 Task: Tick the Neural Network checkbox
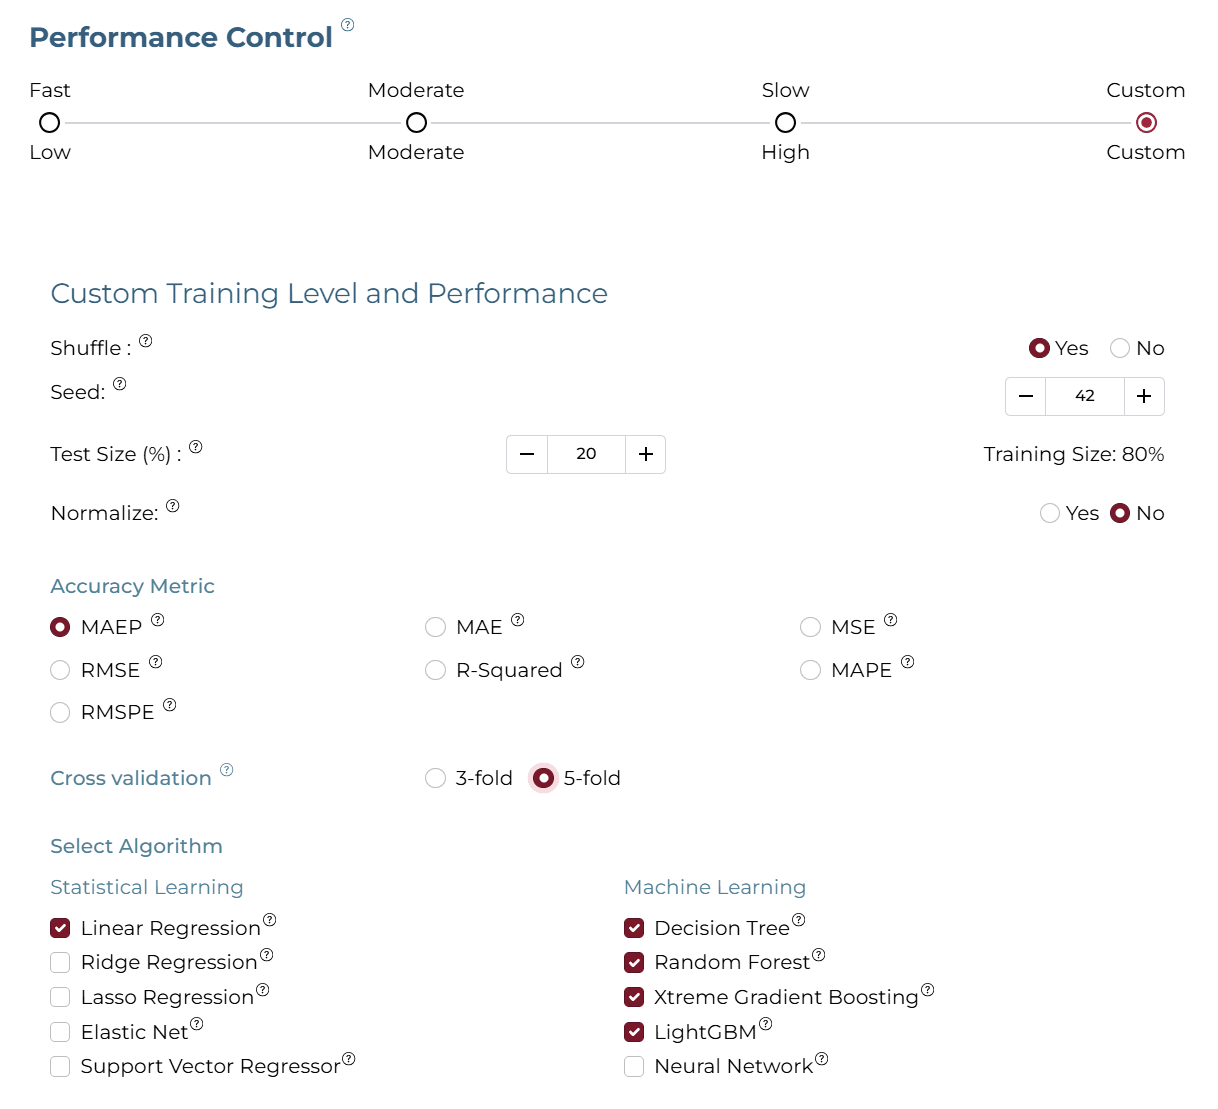pos(634,1066)
